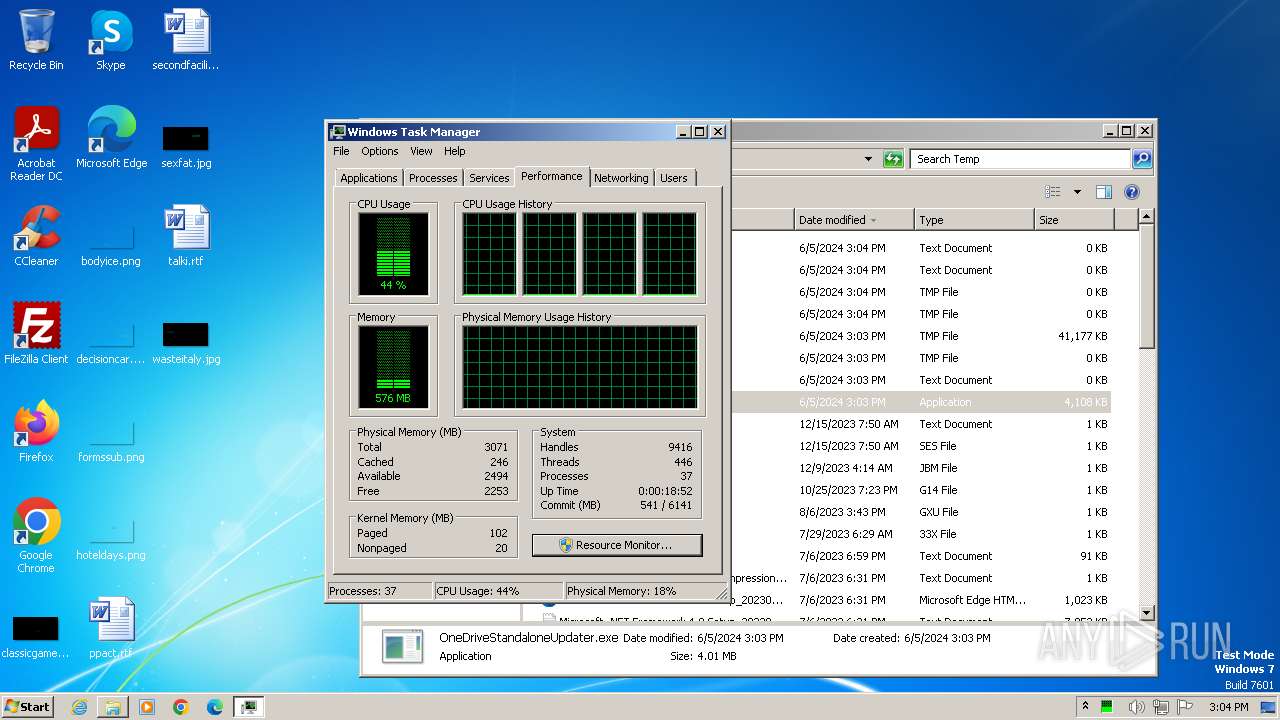Select the highlighted Application 4,108 KB row
1280x720 pixels.
click(921, 402)
